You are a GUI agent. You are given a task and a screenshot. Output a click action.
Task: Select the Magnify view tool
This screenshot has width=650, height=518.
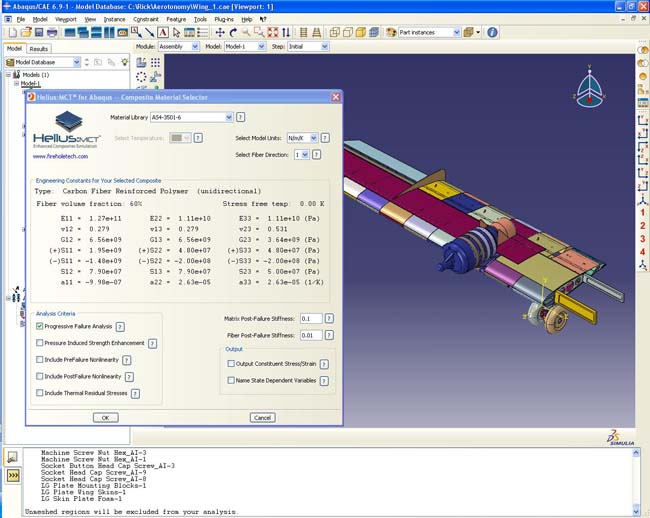(x=246, y=32)
